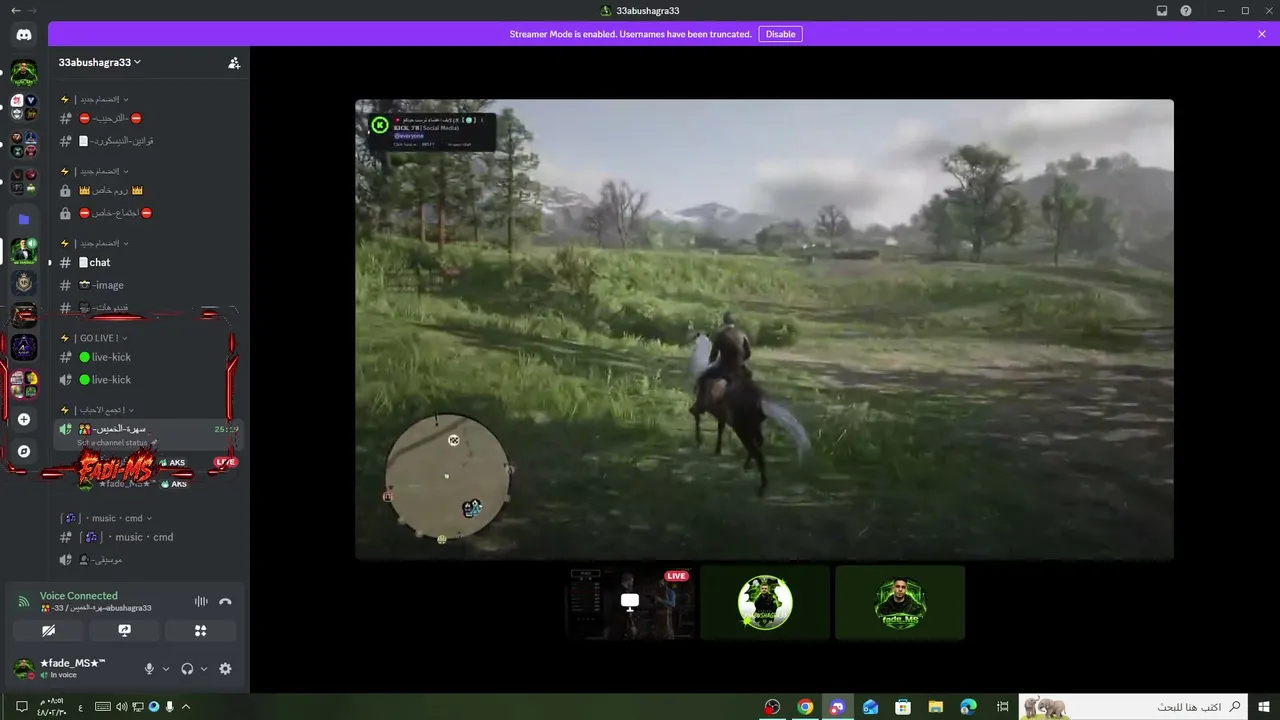Disconnect from voice with the hang-up icon
The image size is (1280, 720).
225,601
